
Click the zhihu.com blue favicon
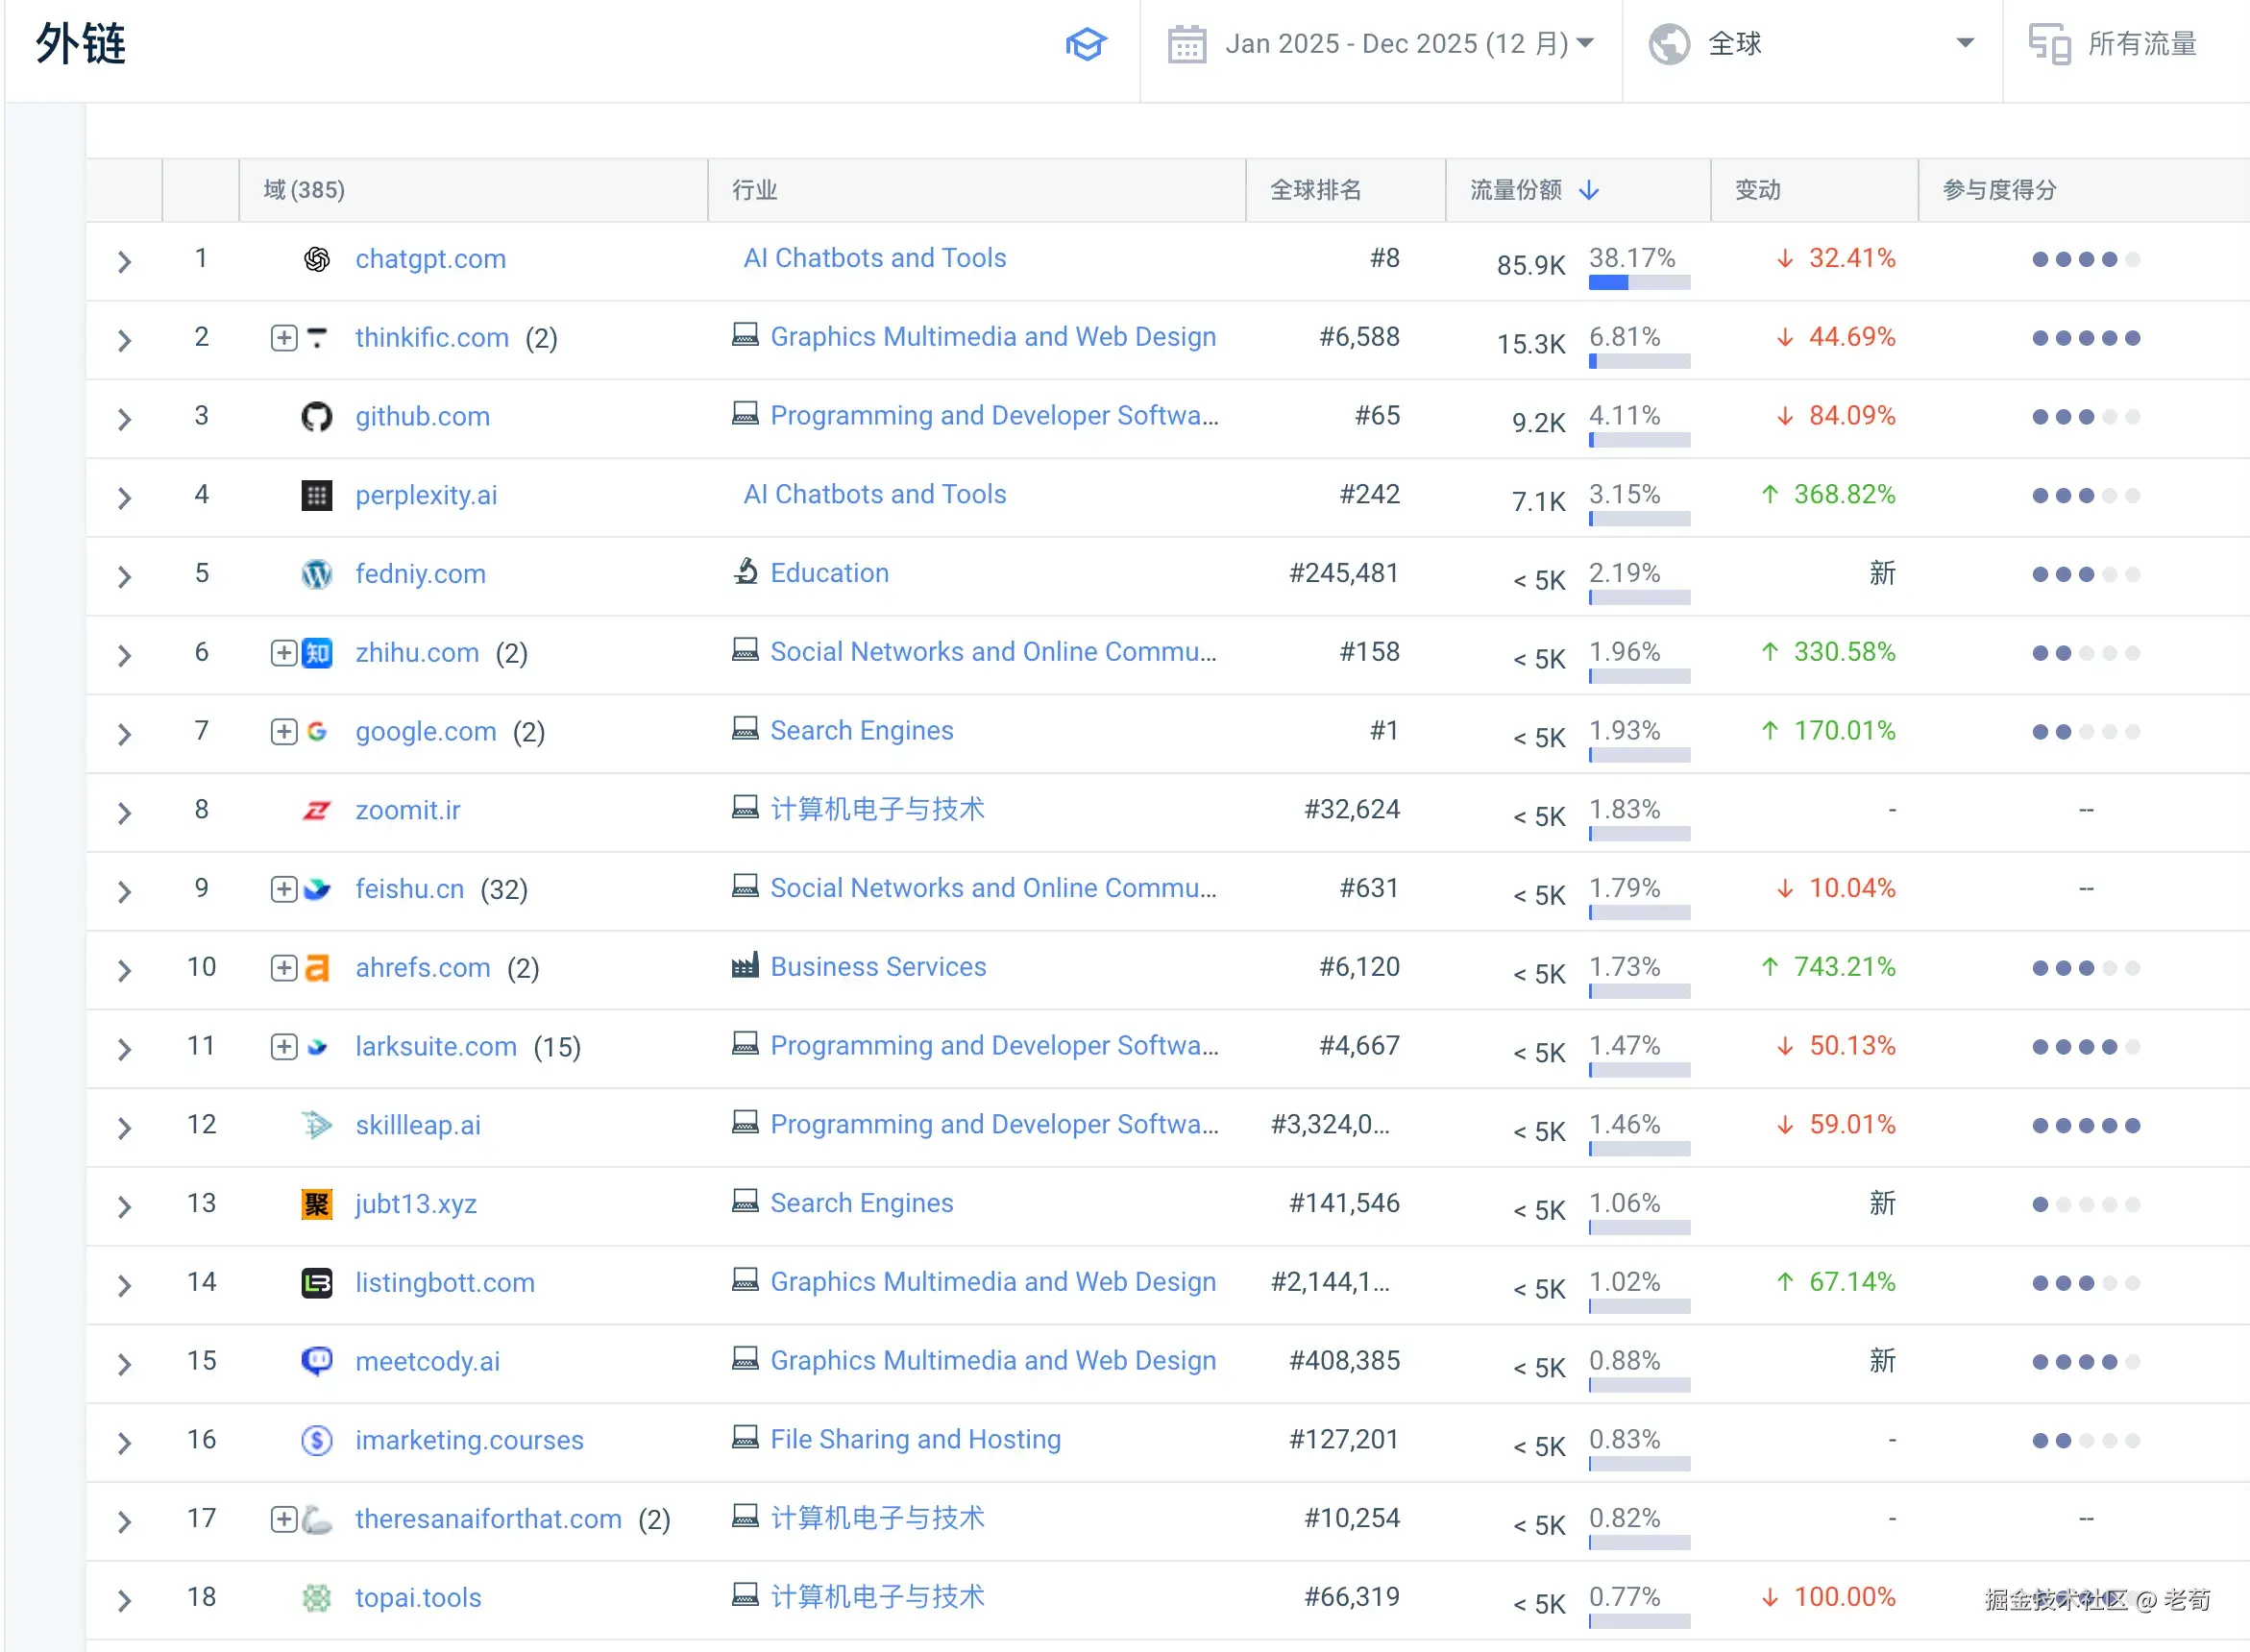(x=316, y=653)
